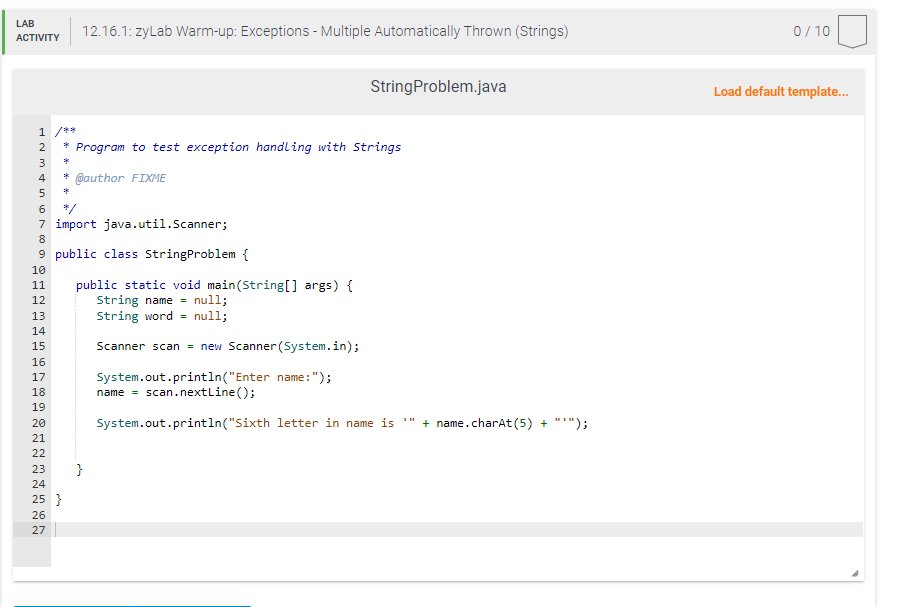Select the public class StringProblem line

point(150,254)
